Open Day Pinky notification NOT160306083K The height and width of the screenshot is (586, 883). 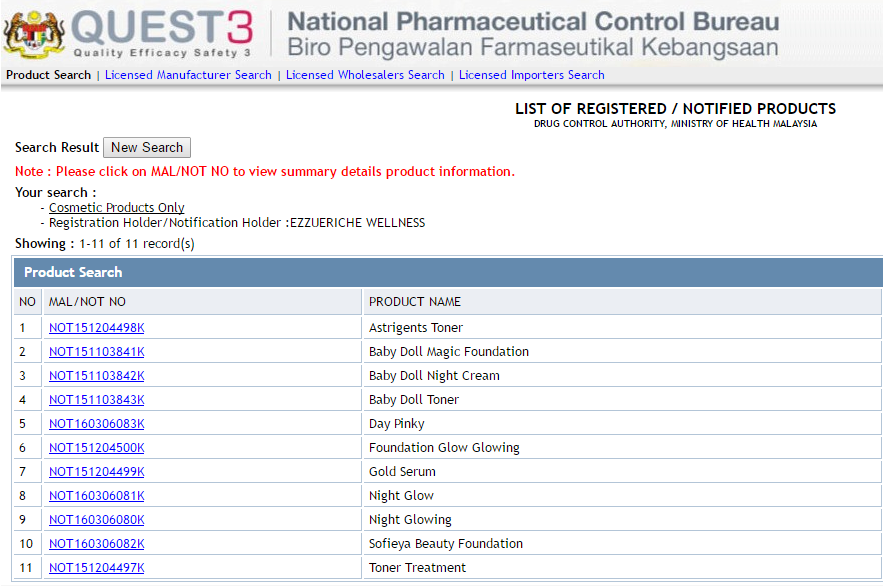(96, 424)
